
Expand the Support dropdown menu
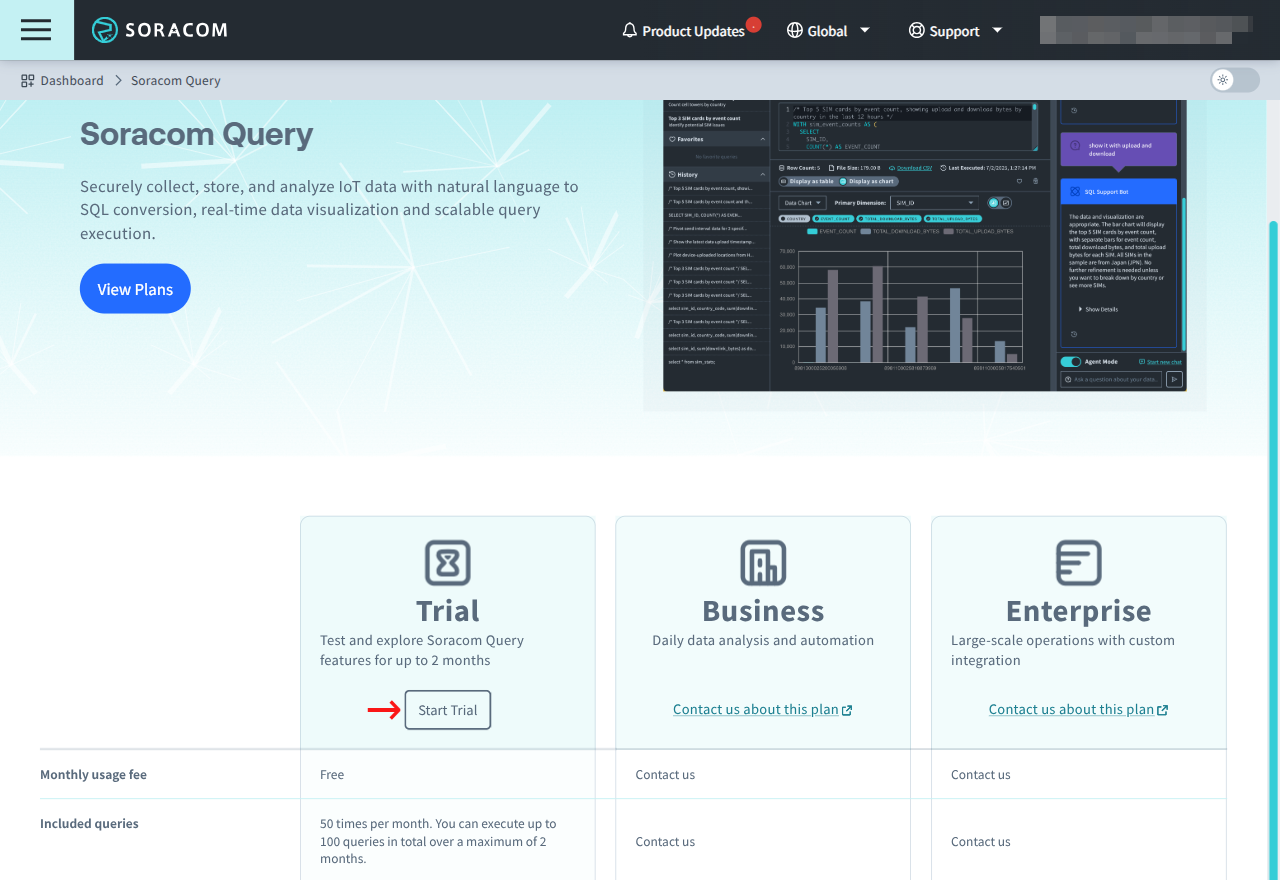point(997,31)
